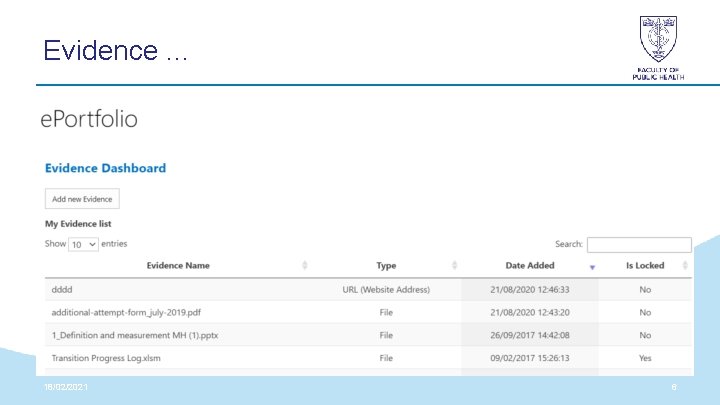Sort by Date Added column header
The height and width of the screenshot is (405, 720).
pyautogui.click(x=530, y=265)
